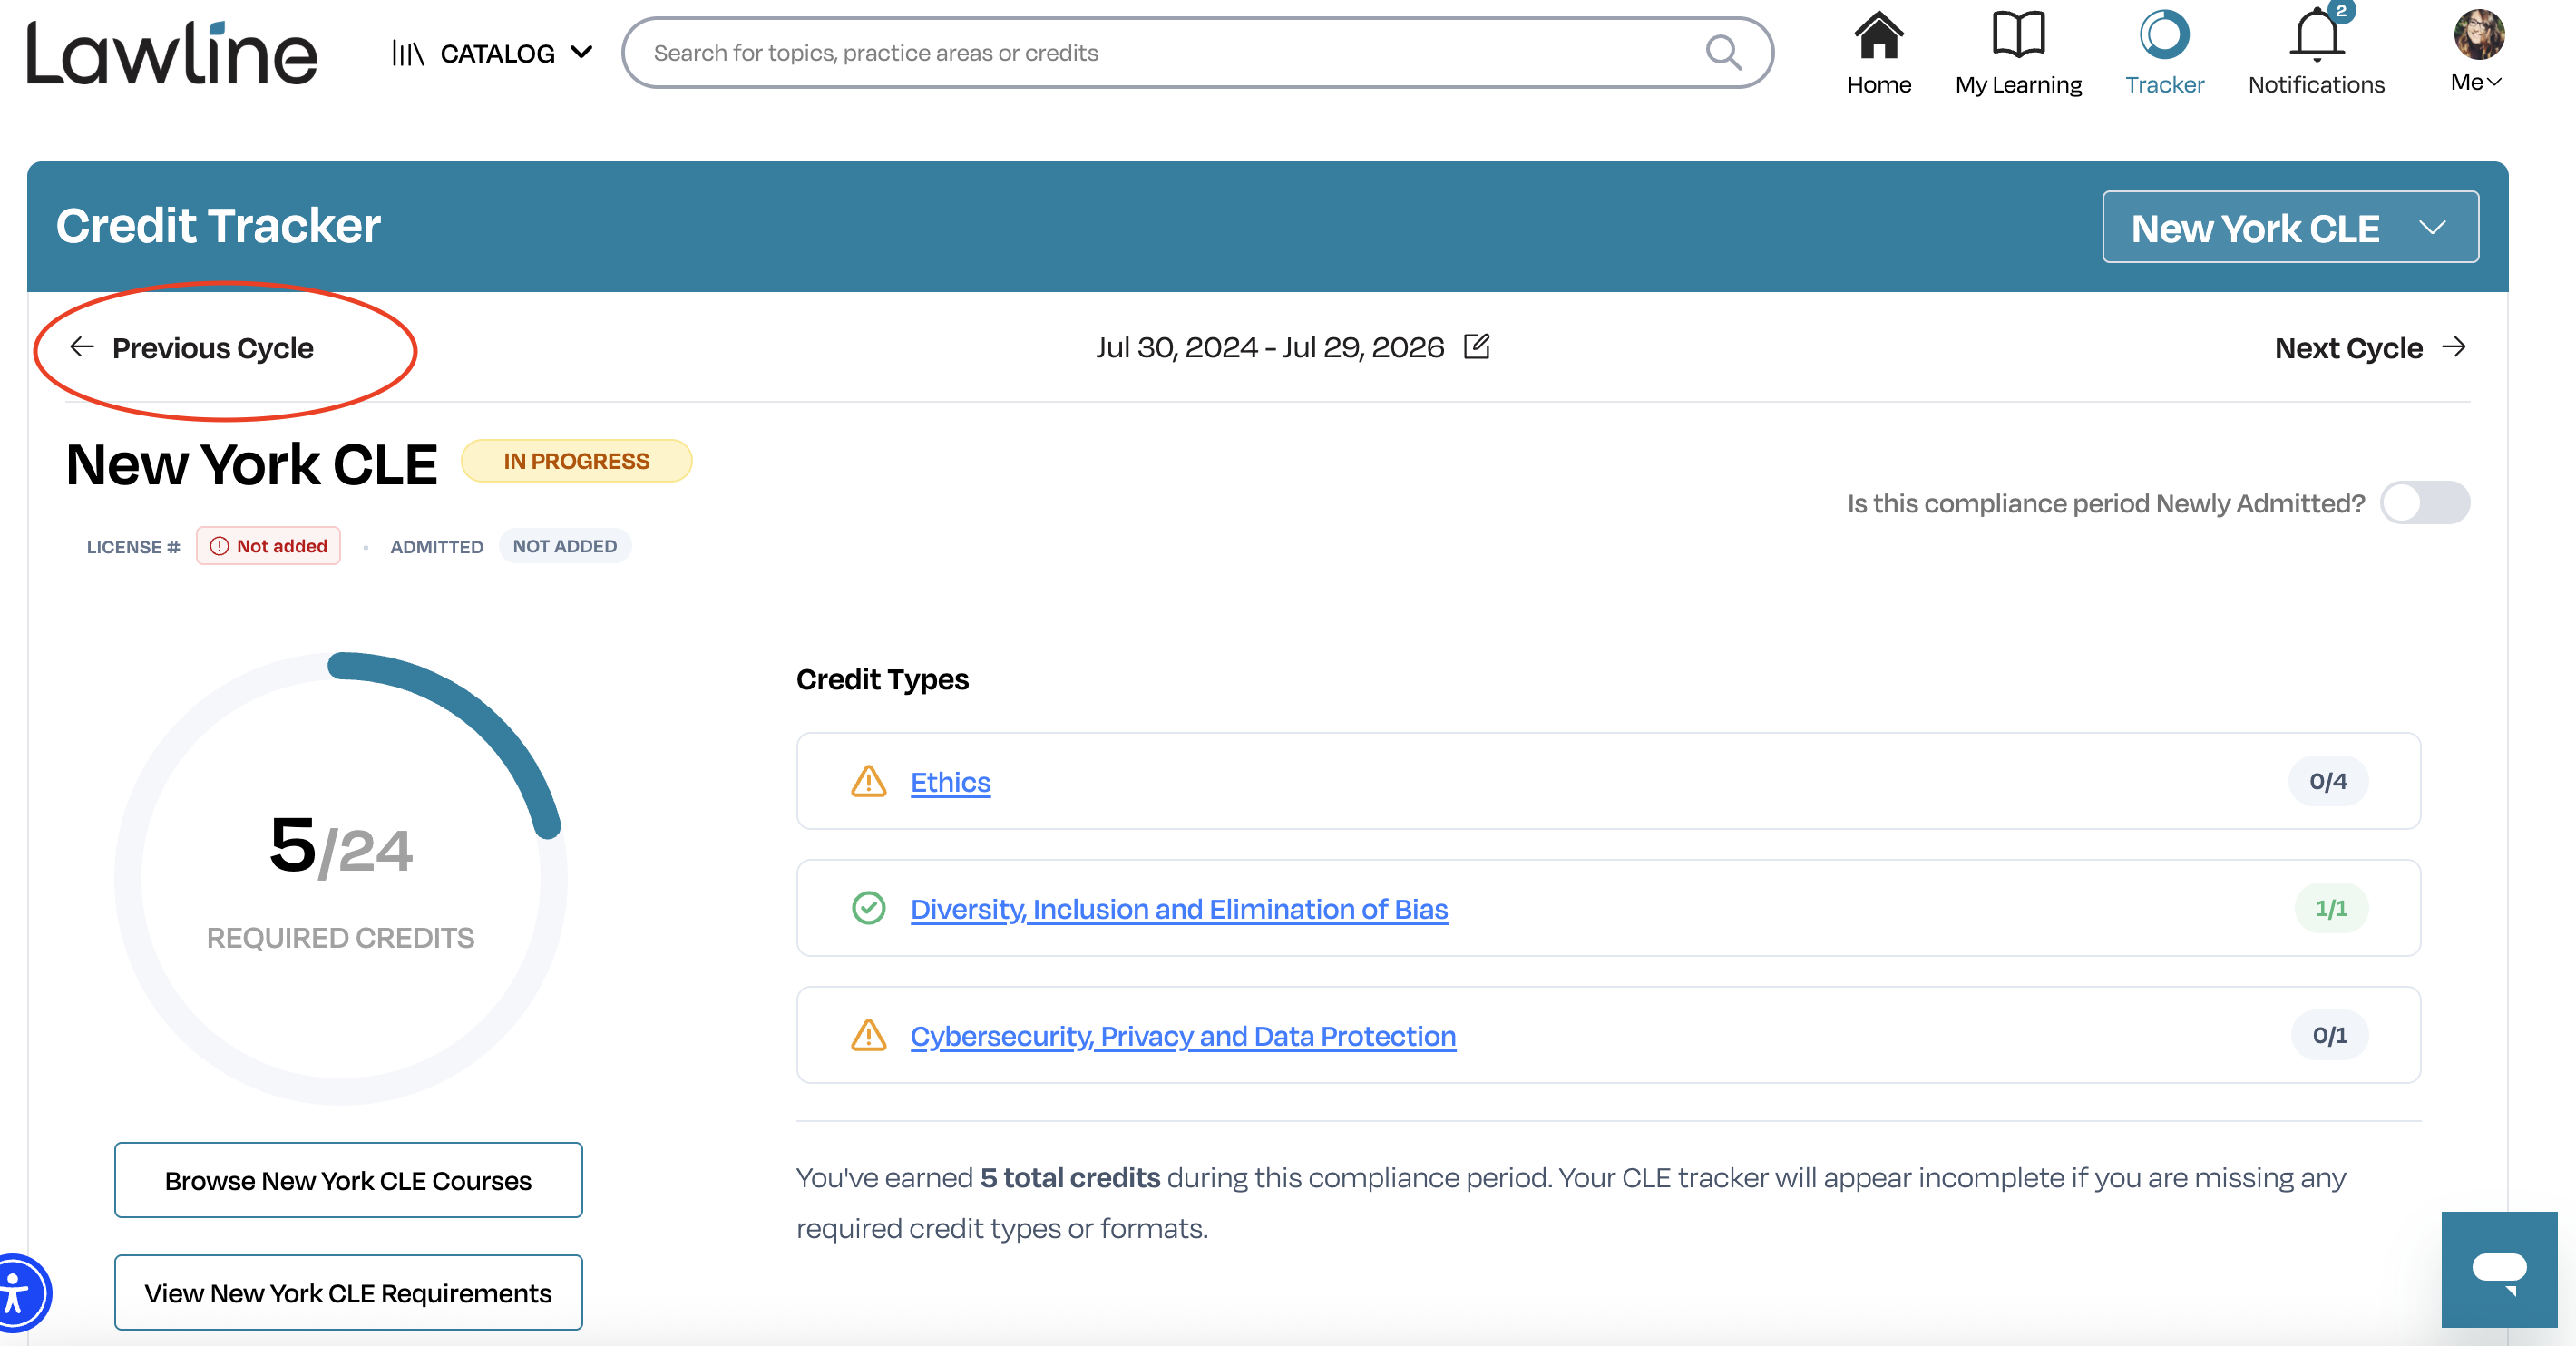Click the IN PROGRESS status badge

tap(576, 461)
